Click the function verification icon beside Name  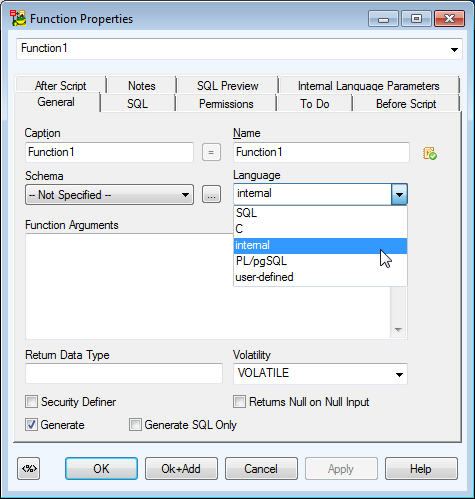pos(430,153)
